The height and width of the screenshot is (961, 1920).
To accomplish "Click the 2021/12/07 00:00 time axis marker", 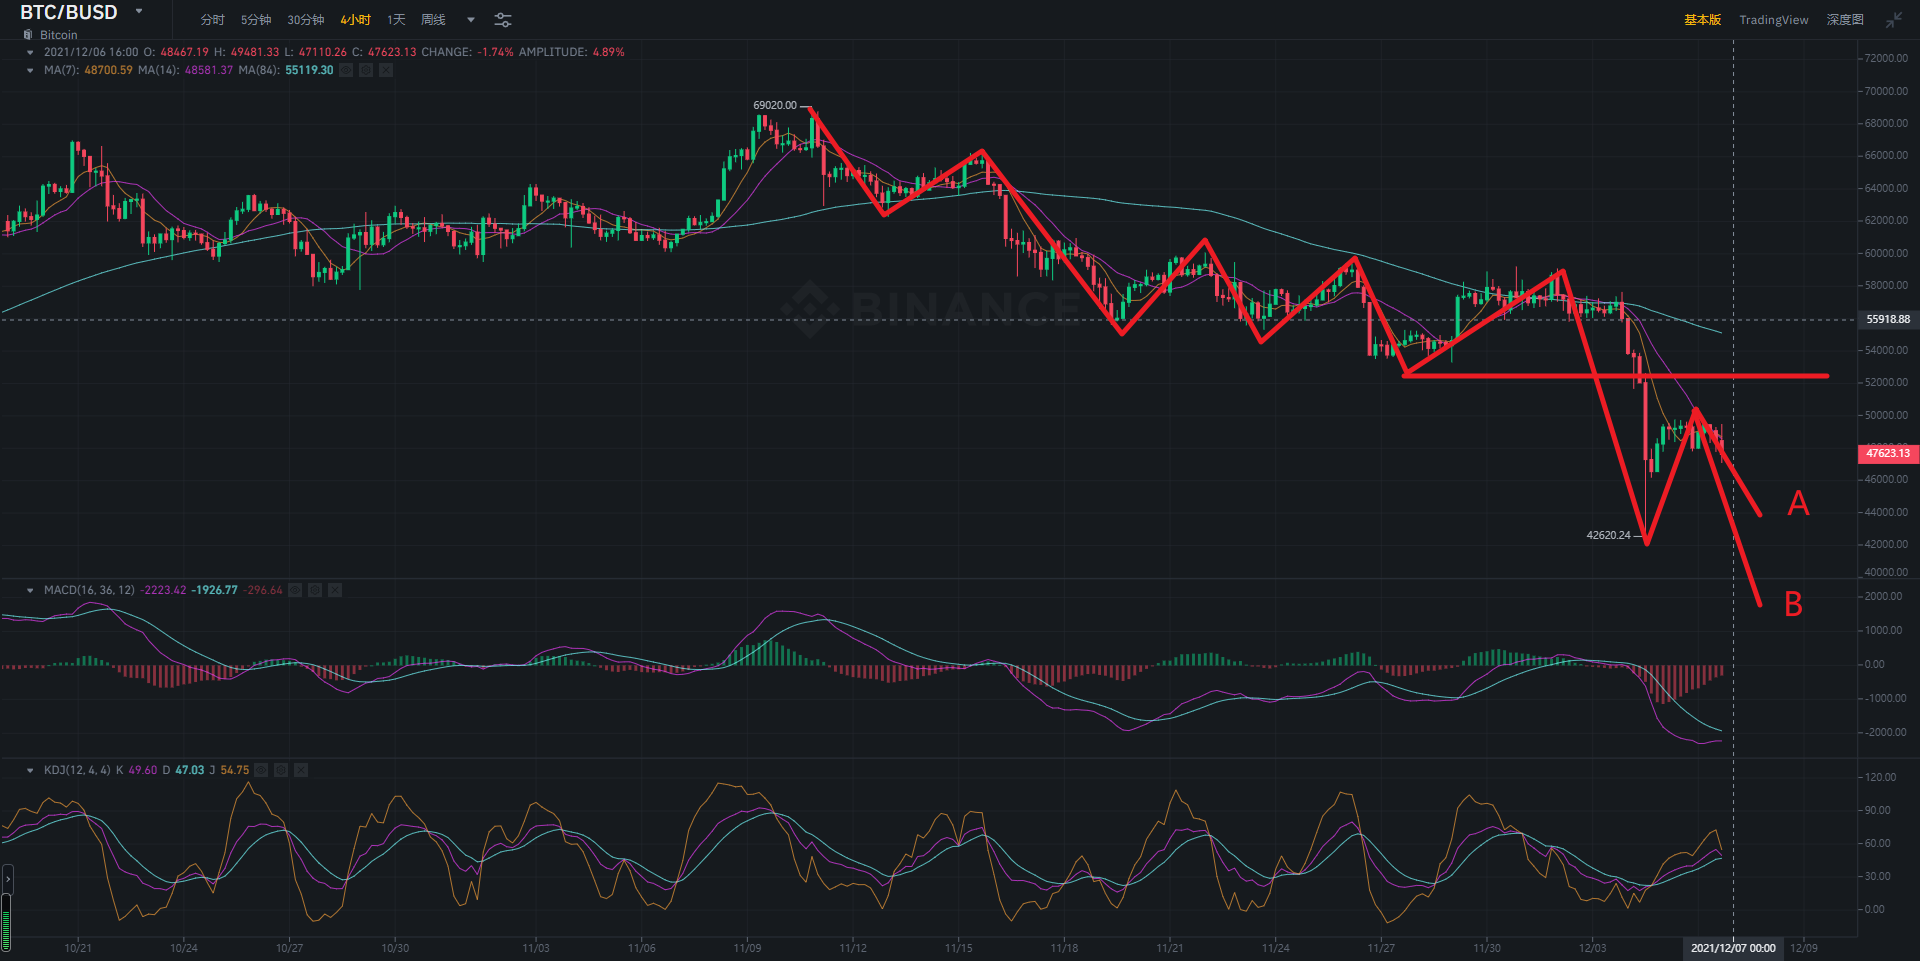I will tap(1733, 948).
